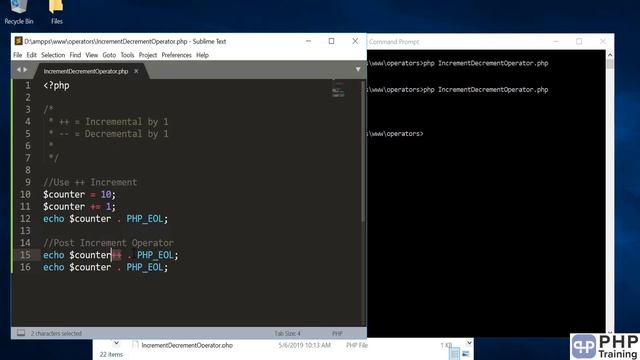Click the '-- = Decremental by 1' comment

(x=113, y=134)
